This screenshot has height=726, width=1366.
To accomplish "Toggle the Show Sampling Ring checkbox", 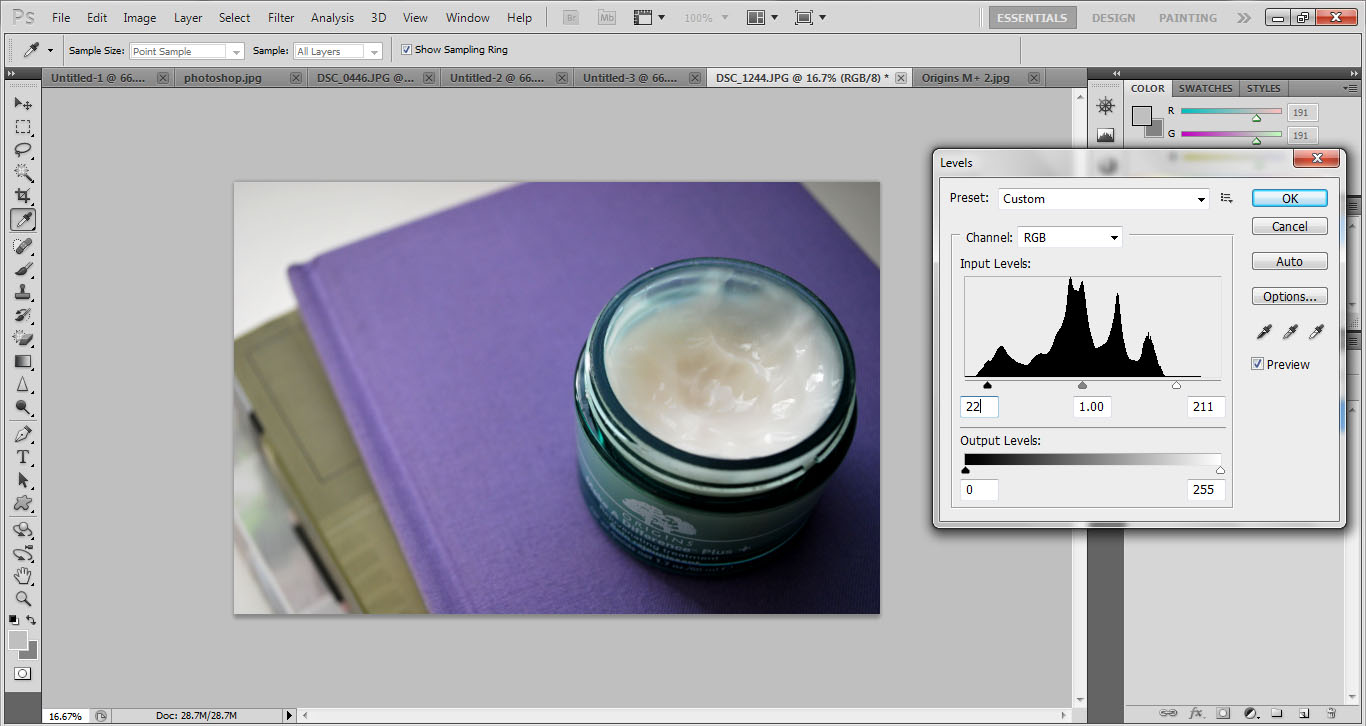I will [x=406, y=50].
